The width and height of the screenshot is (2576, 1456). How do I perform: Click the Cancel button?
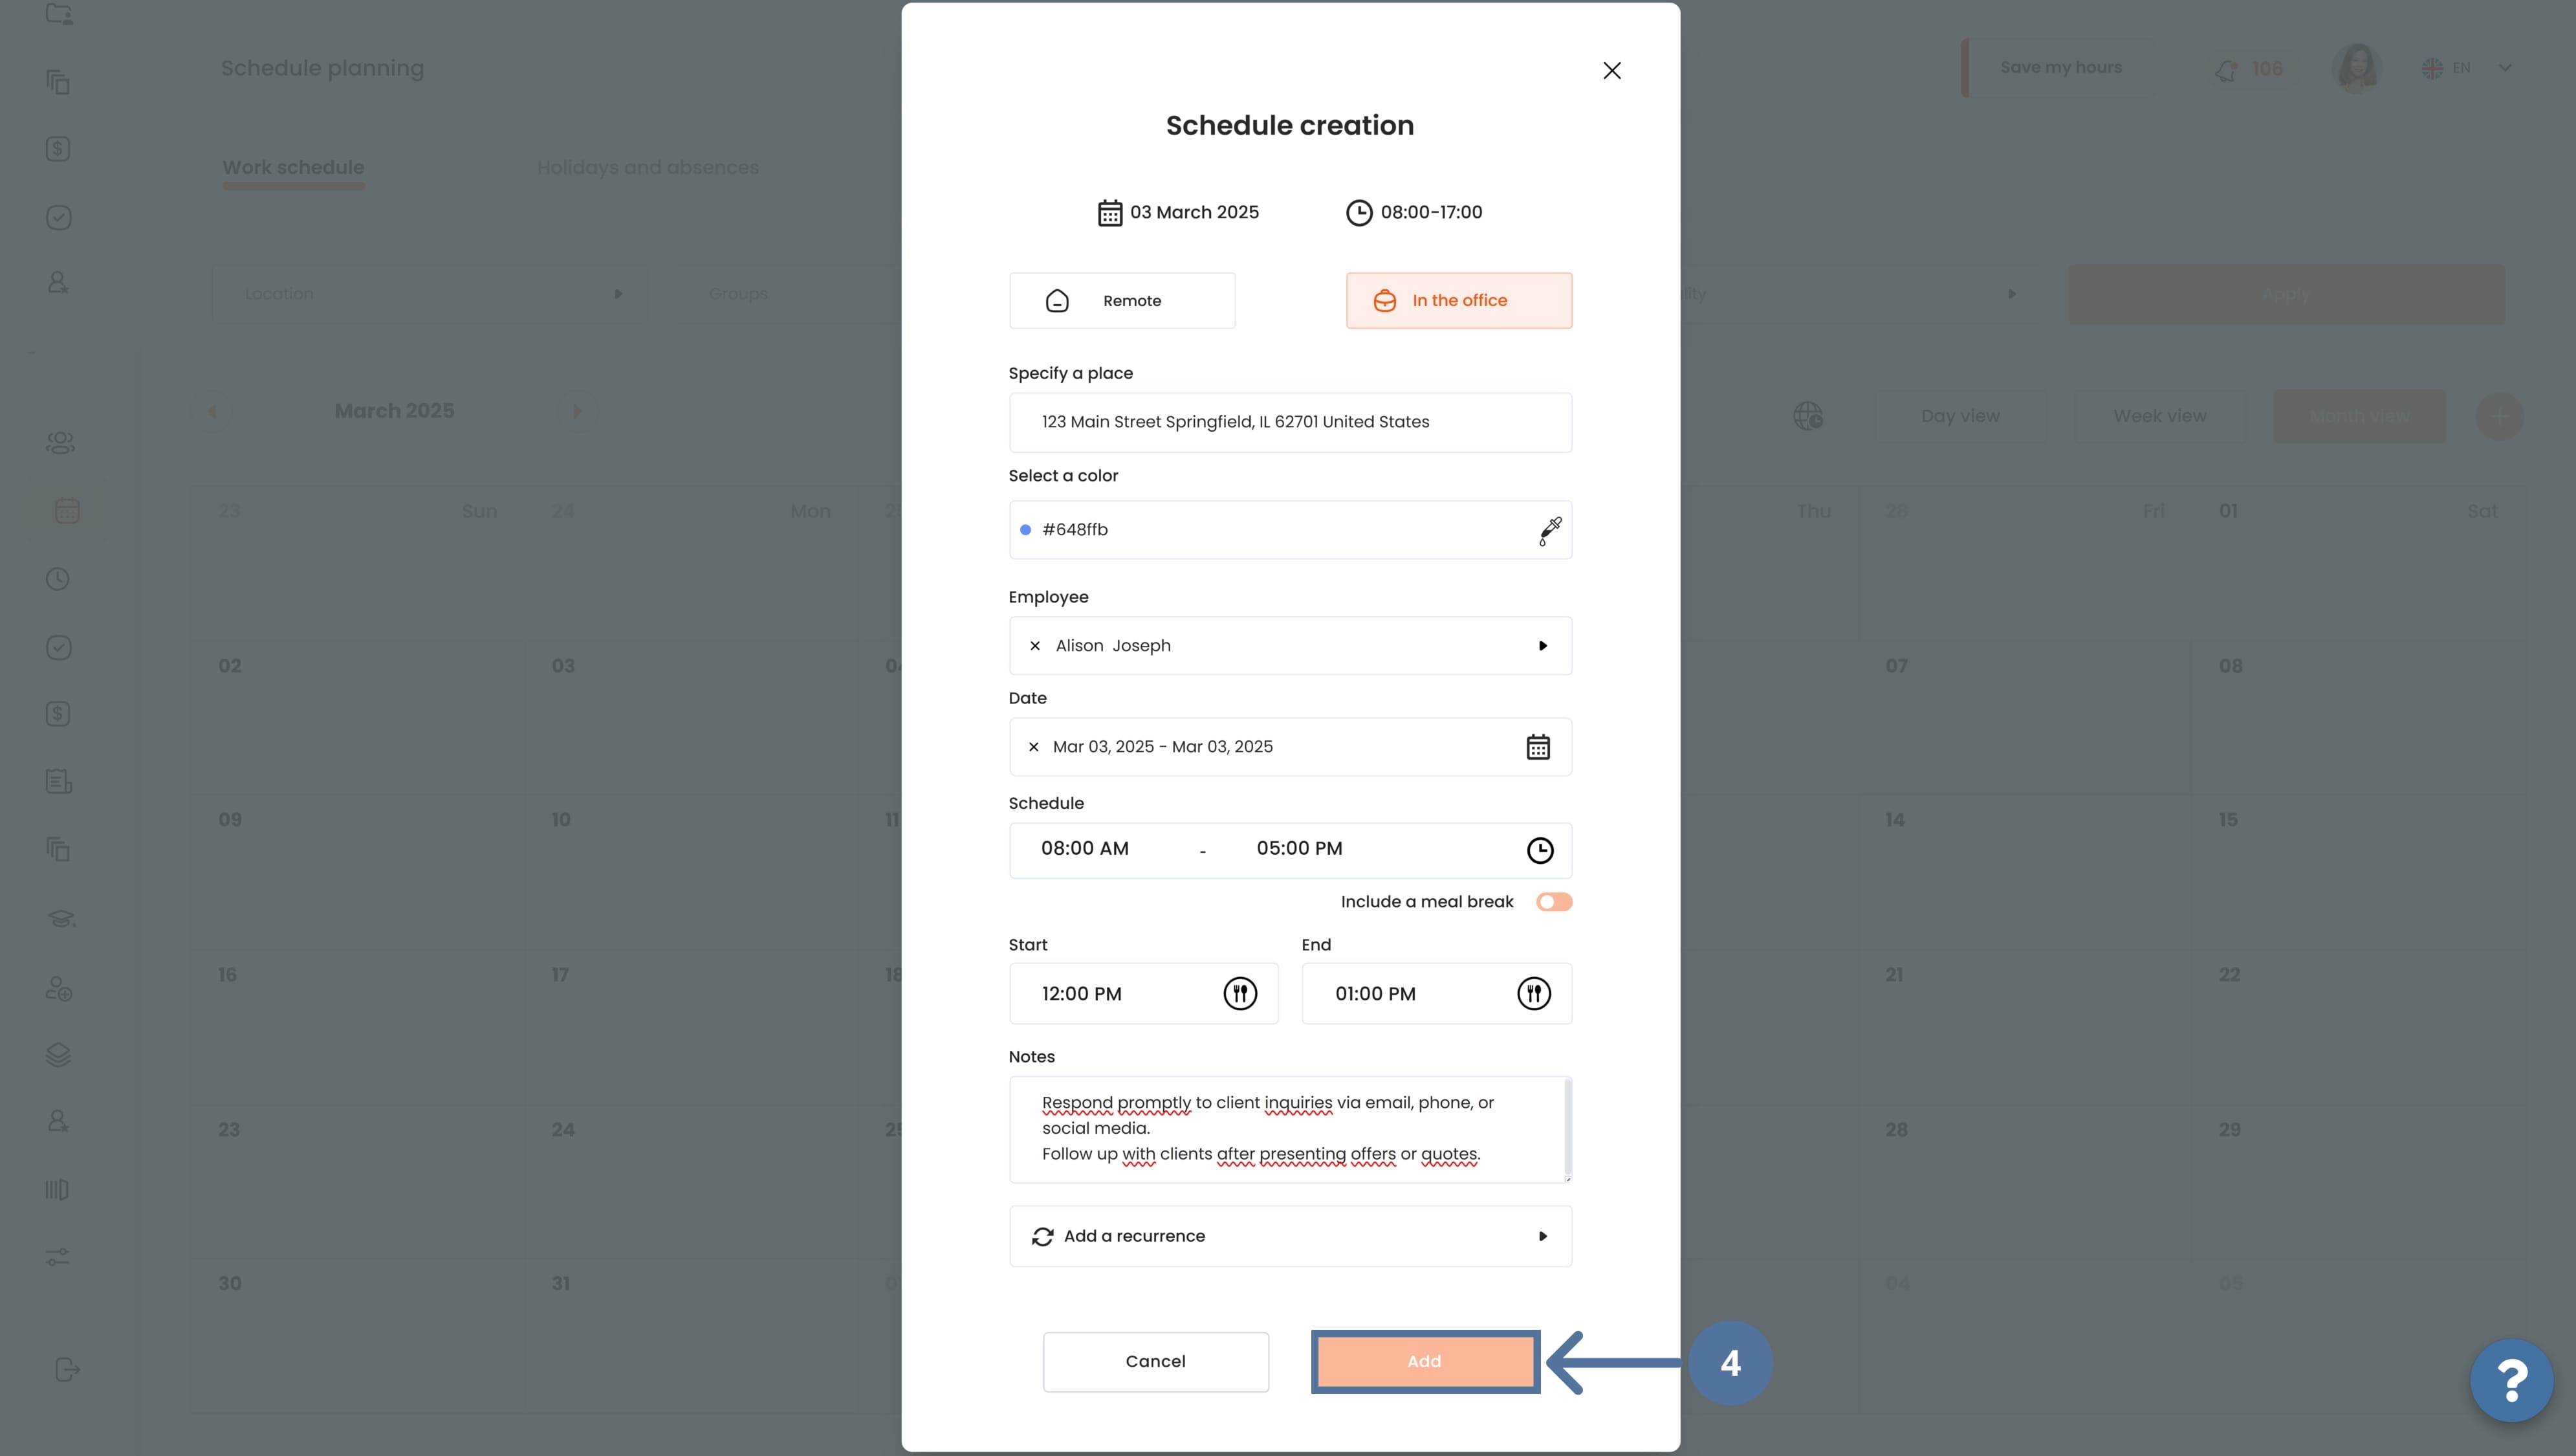coord(1155,1361)
